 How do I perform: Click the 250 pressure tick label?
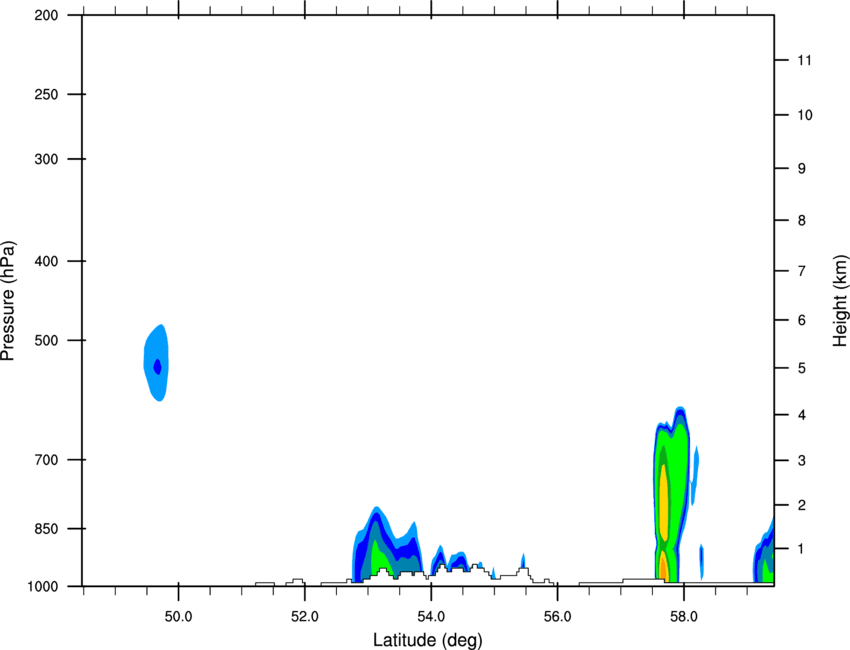[46, 94]
